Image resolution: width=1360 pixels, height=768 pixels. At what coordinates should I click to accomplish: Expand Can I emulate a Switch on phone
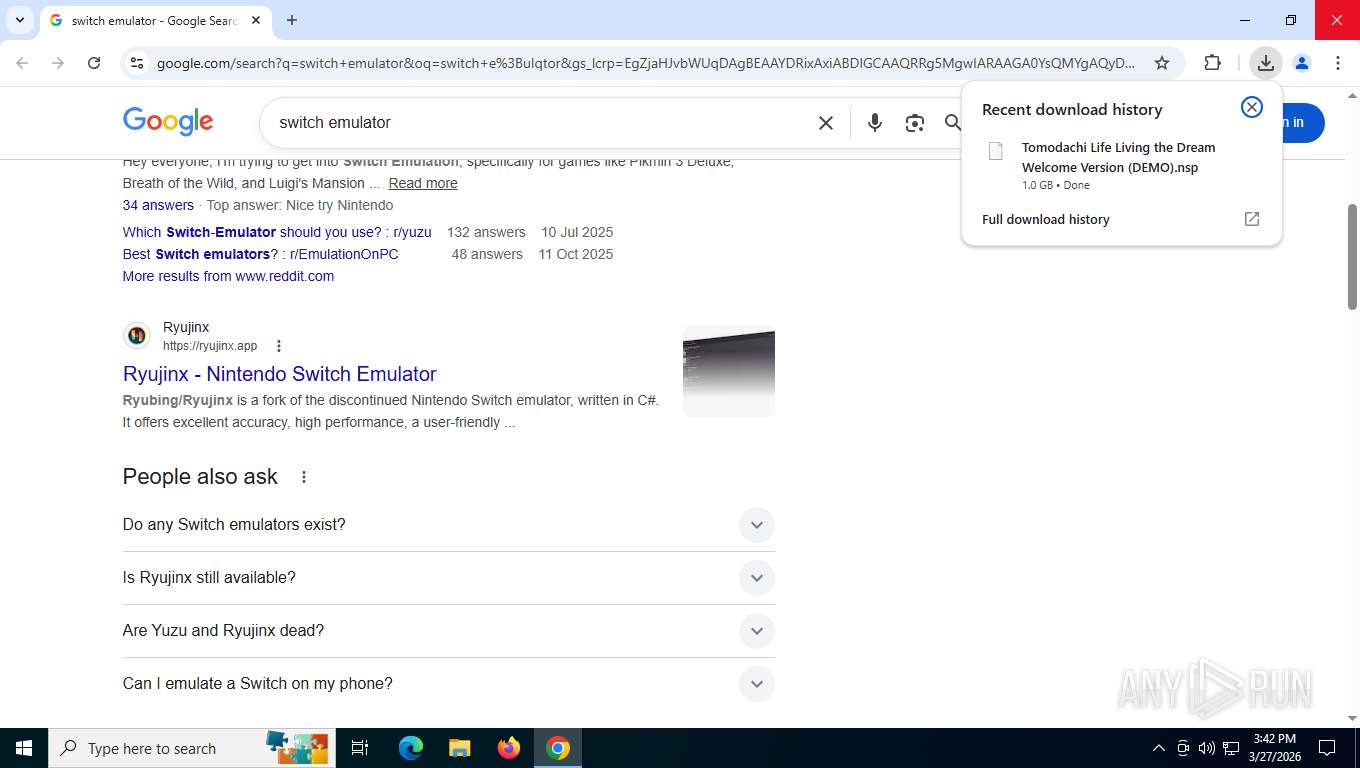(449, 684)
